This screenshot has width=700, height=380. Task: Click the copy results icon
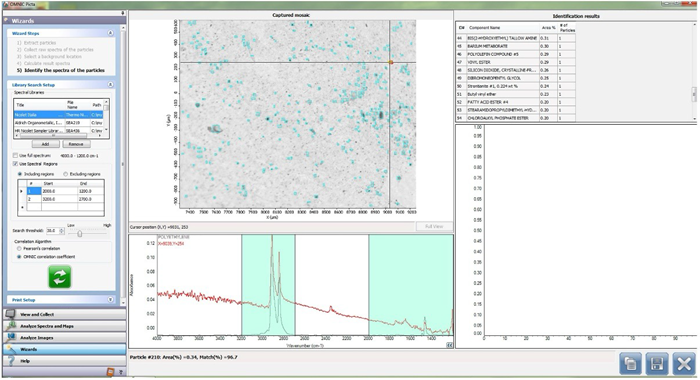(630, 363)
